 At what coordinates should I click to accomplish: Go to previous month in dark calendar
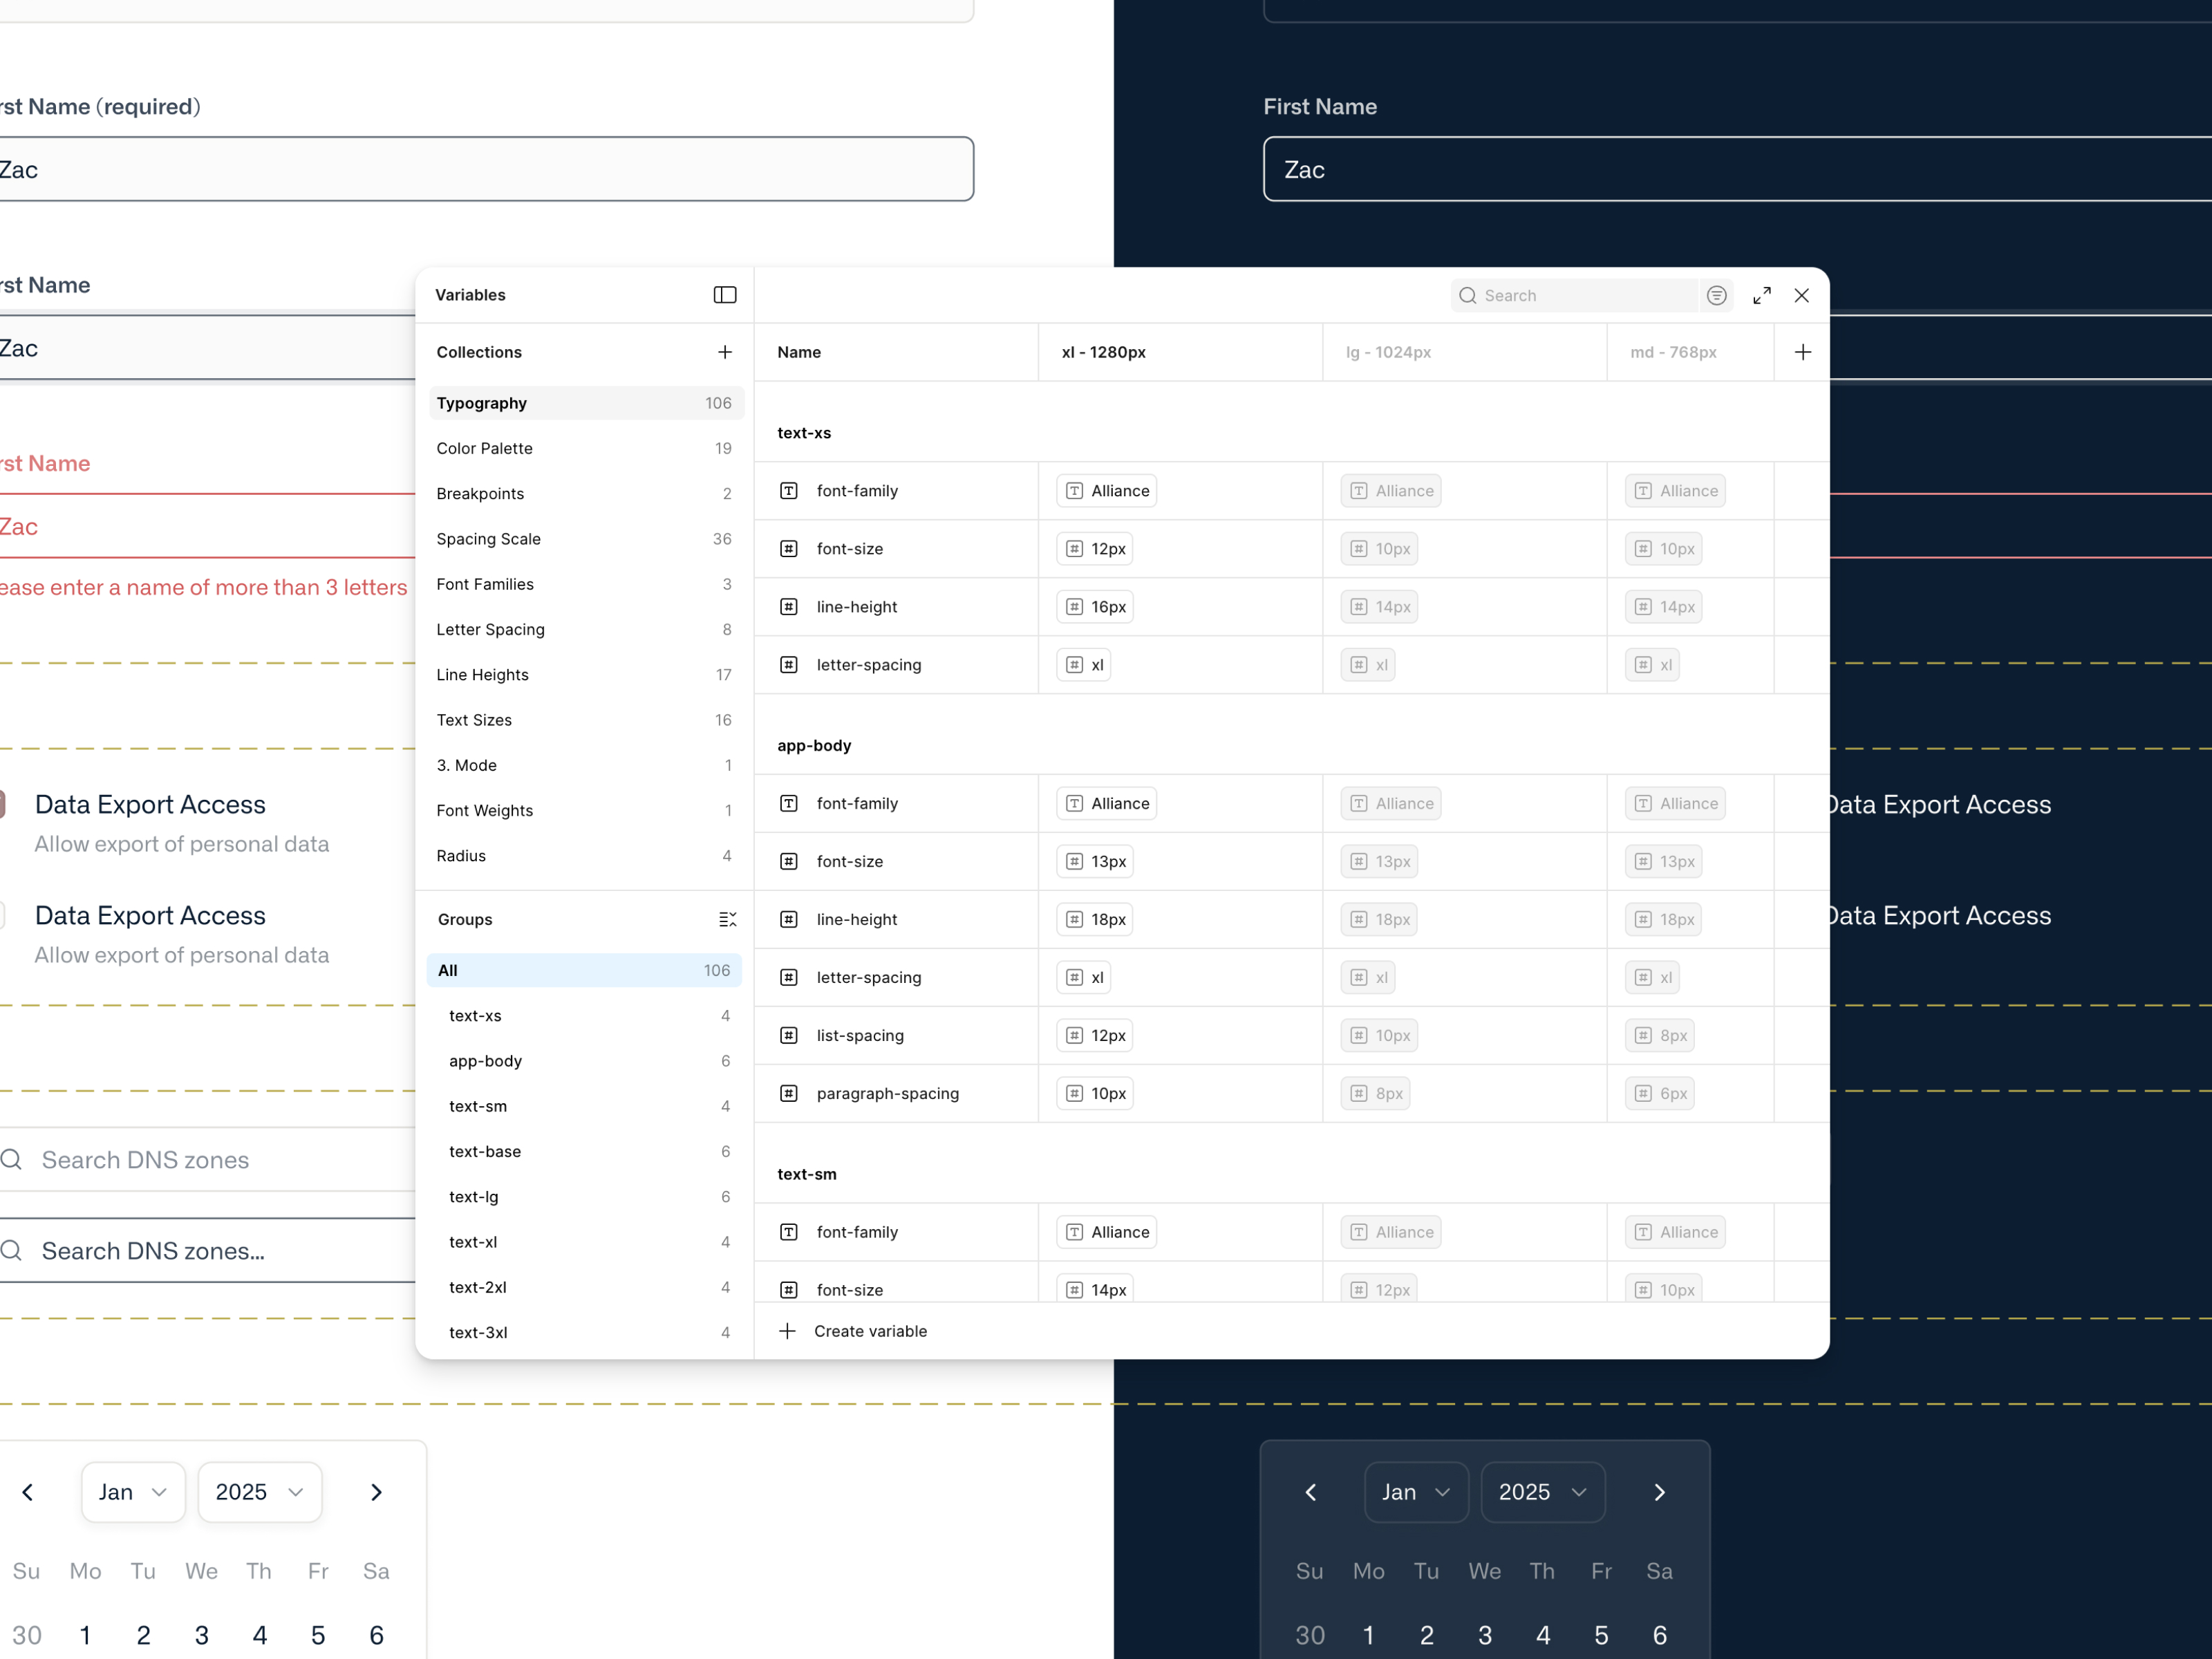click(1310, 1492)
